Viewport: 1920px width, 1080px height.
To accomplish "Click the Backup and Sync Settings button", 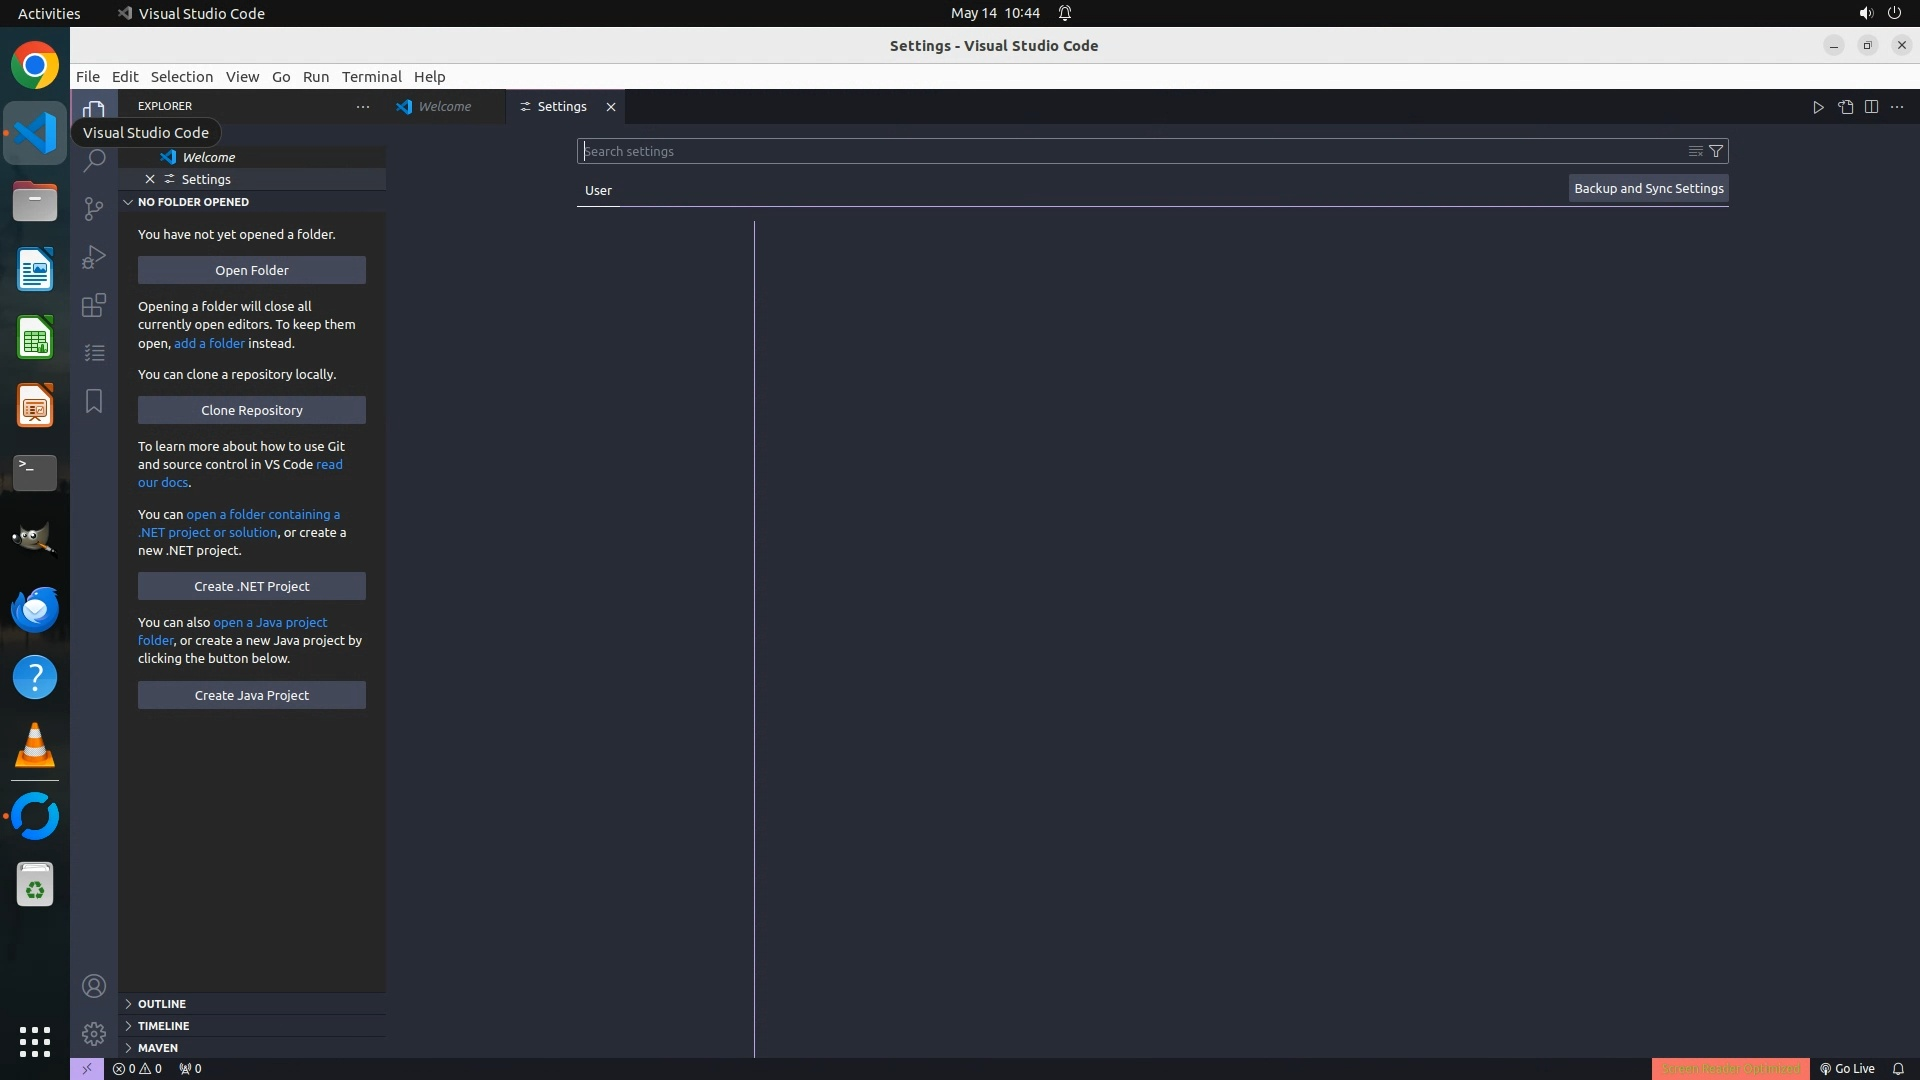I will [x=1648, y=189].
